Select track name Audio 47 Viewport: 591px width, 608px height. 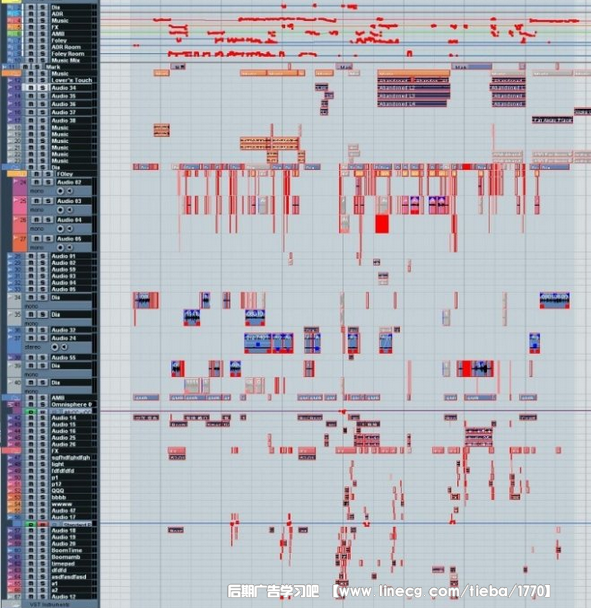[64, 511]
